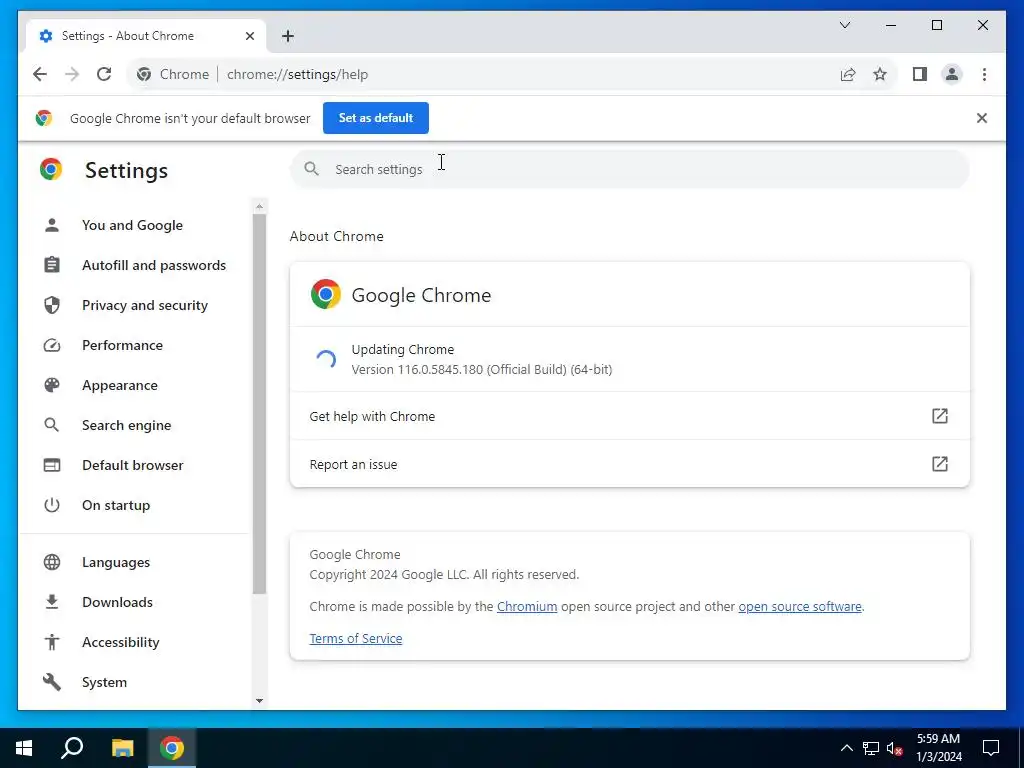Open System settings section

[104, 682]
